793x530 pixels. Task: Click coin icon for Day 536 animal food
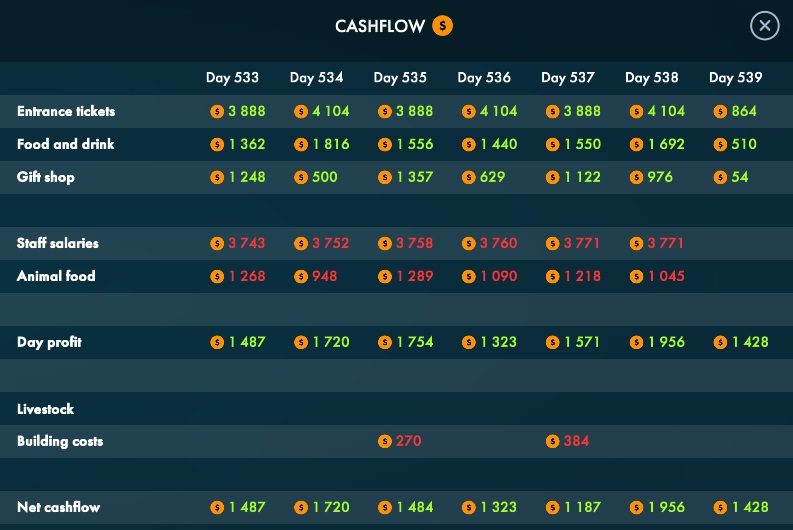click(469, 276)
